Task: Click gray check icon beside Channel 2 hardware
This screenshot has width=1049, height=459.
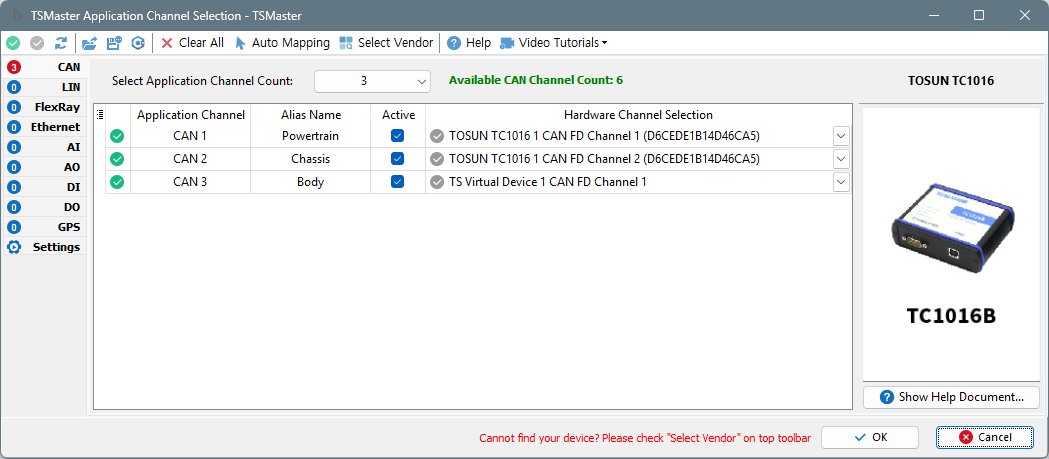Action: pyautogui.click(x=438, y=159)
